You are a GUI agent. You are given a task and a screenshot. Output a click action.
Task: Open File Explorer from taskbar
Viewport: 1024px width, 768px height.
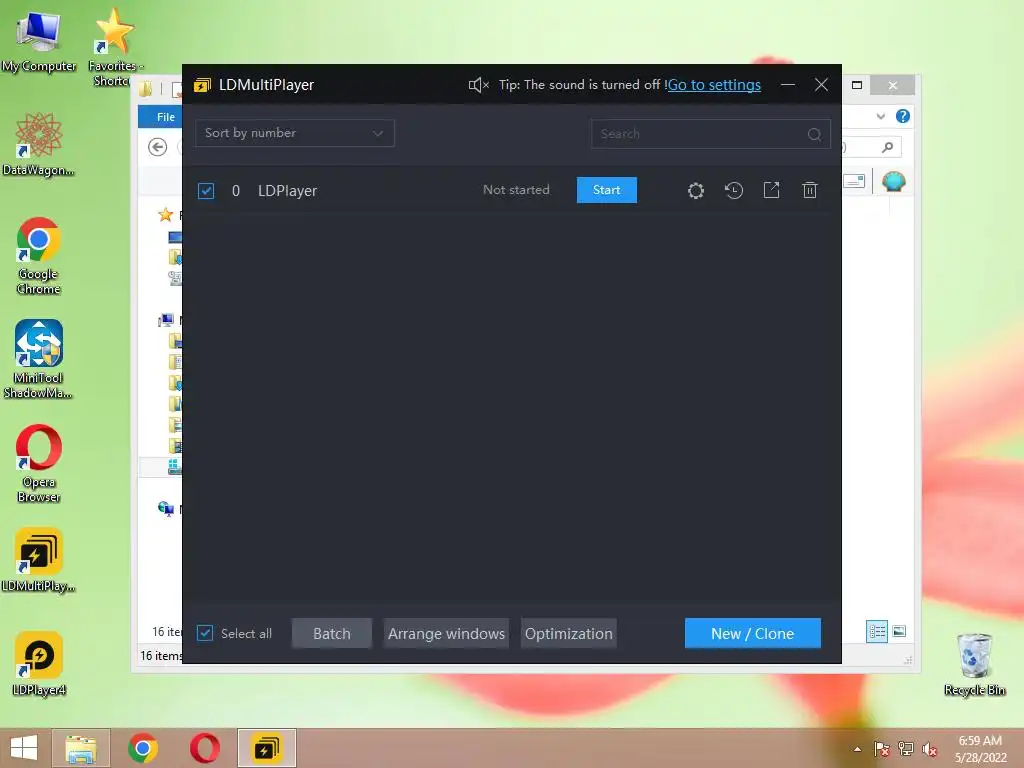point(81,748)
